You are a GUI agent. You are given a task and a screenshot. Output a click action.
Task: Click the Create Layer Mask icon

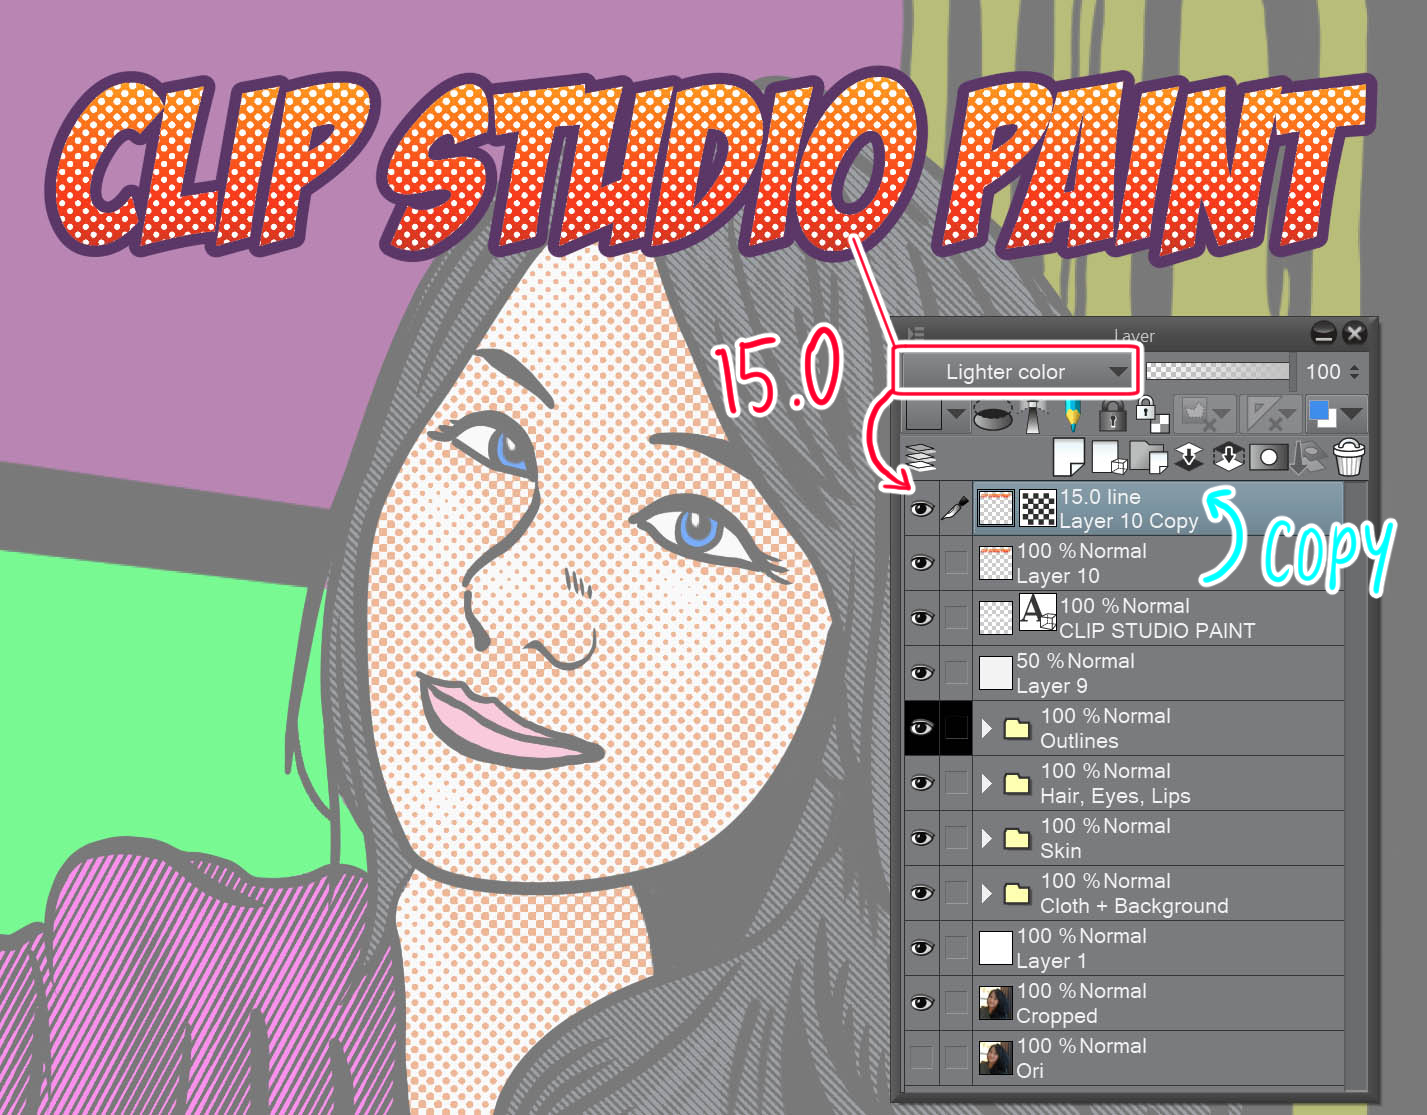pos(1268,458)
